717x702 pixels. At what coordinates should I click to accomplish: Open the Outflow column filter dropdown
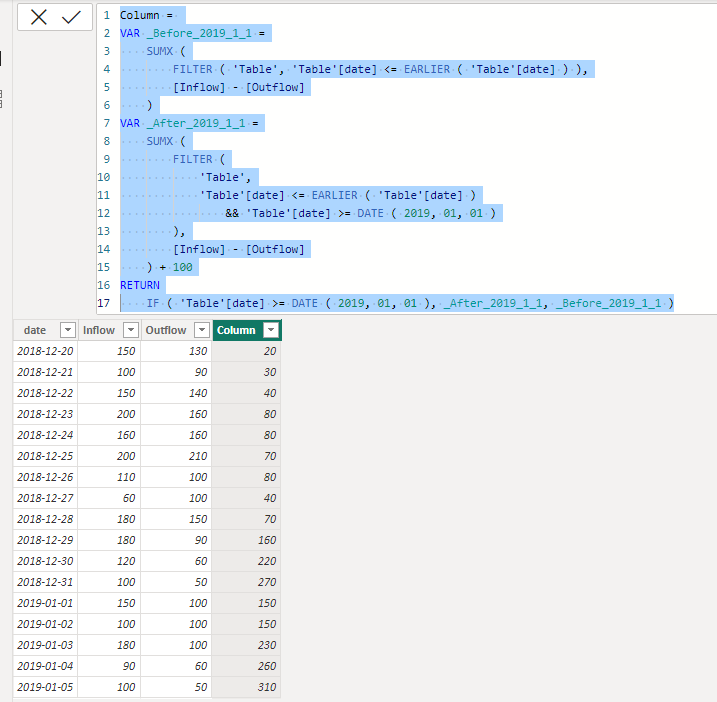[202, 330]
